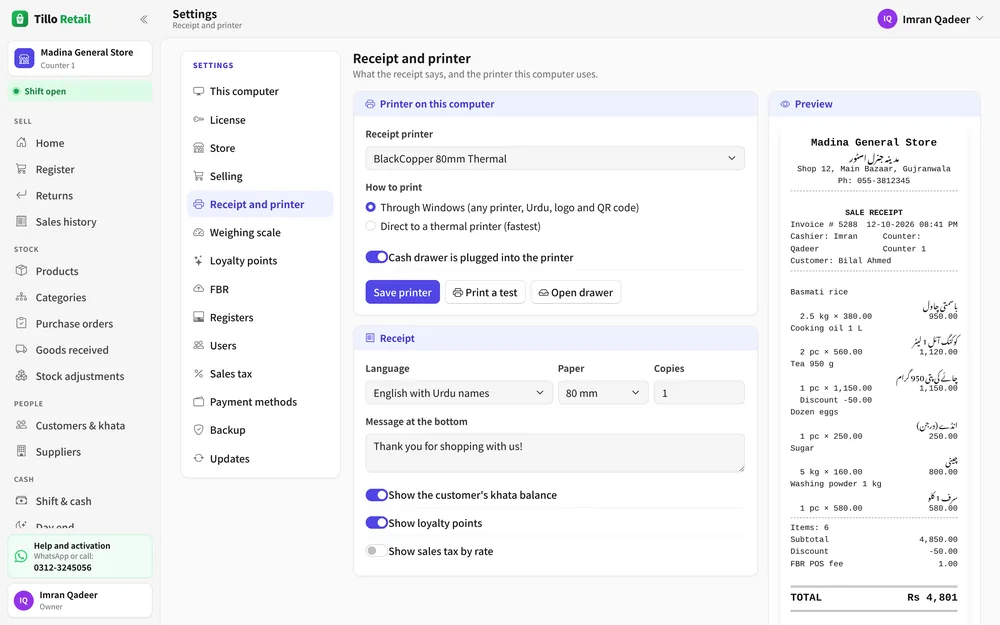Click the Tillo Retail lock logo icon

tap(20, 19)
